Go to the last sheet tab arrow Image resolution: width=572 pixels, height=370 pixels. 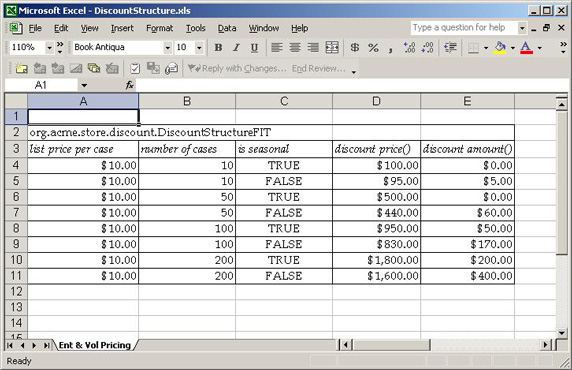click(46, 345)
